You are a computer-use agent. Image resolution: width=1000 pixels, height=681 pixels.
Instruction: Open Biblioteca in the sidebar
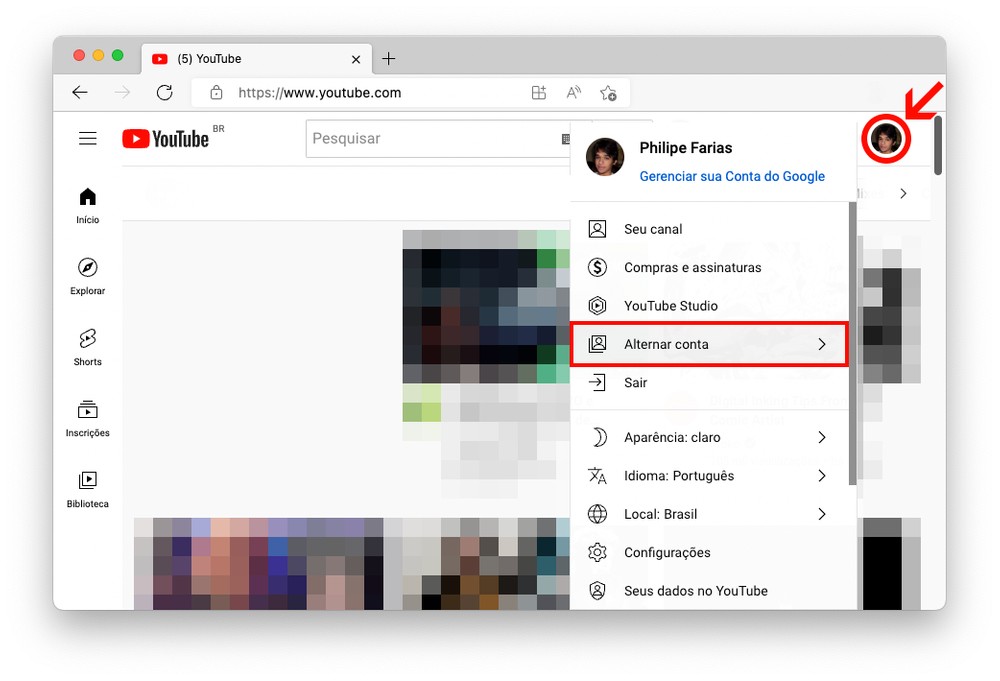tap(87, 490)
